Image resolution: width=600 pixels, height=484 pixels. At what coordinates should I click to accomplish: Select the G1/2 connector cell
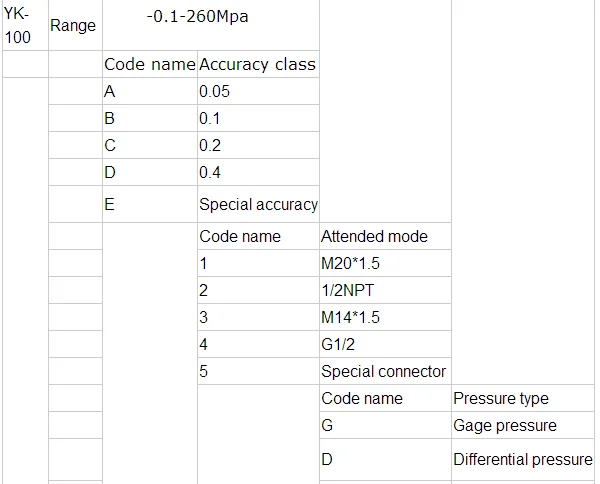tap(385, 344)
